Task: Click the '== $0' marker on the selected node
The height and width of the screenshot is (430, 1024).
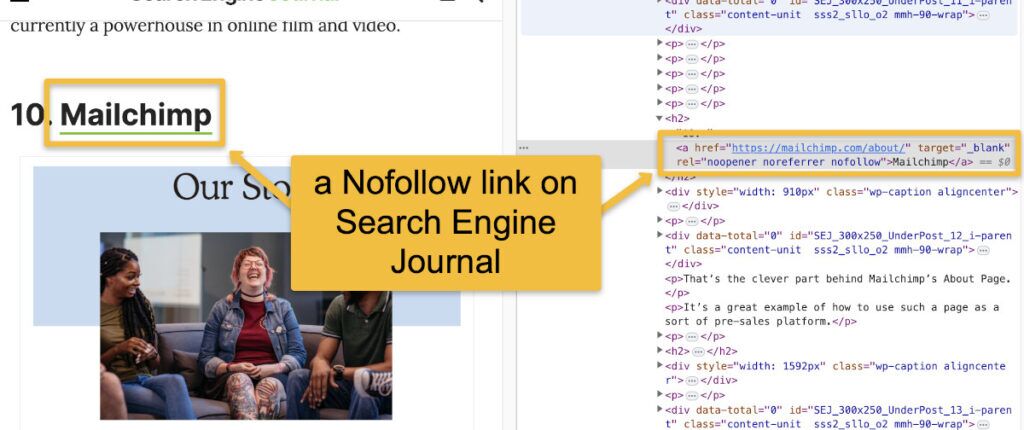Action: pyautogui.click(x=993, y=161)
